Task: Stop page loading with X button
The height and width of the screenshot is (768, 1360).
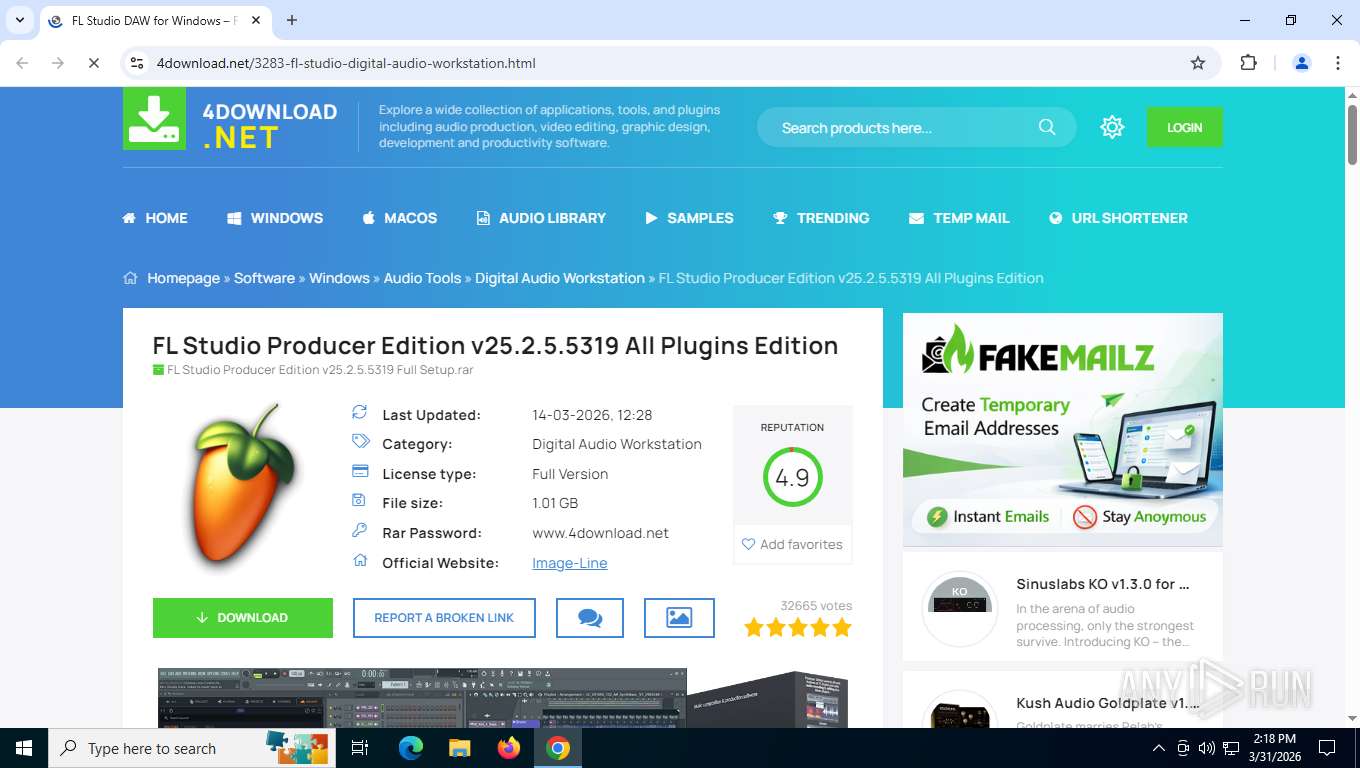Action: tap(93, 63)
